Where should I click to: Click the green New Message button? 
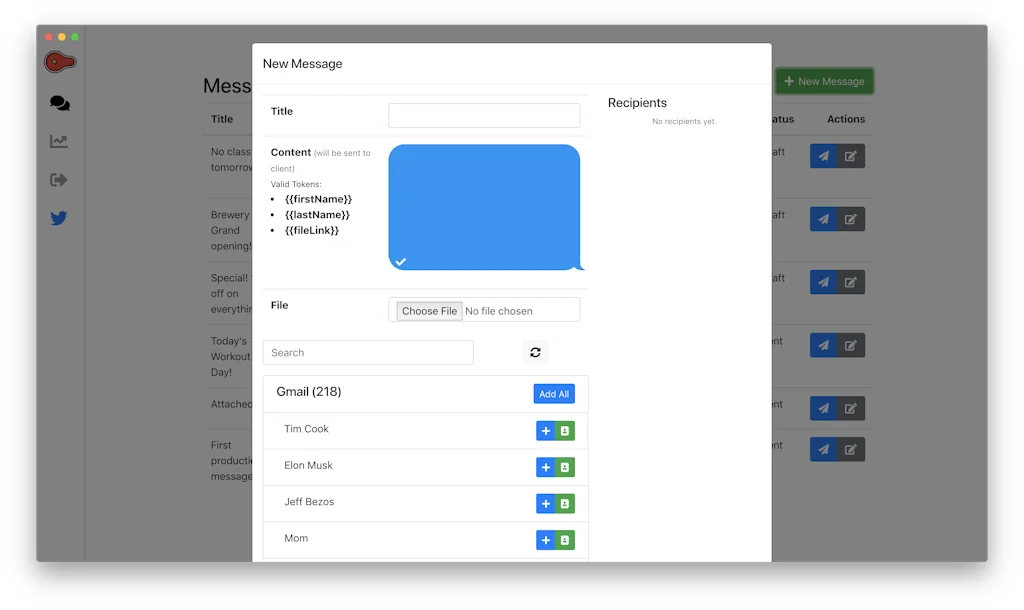tap(824, 81)
